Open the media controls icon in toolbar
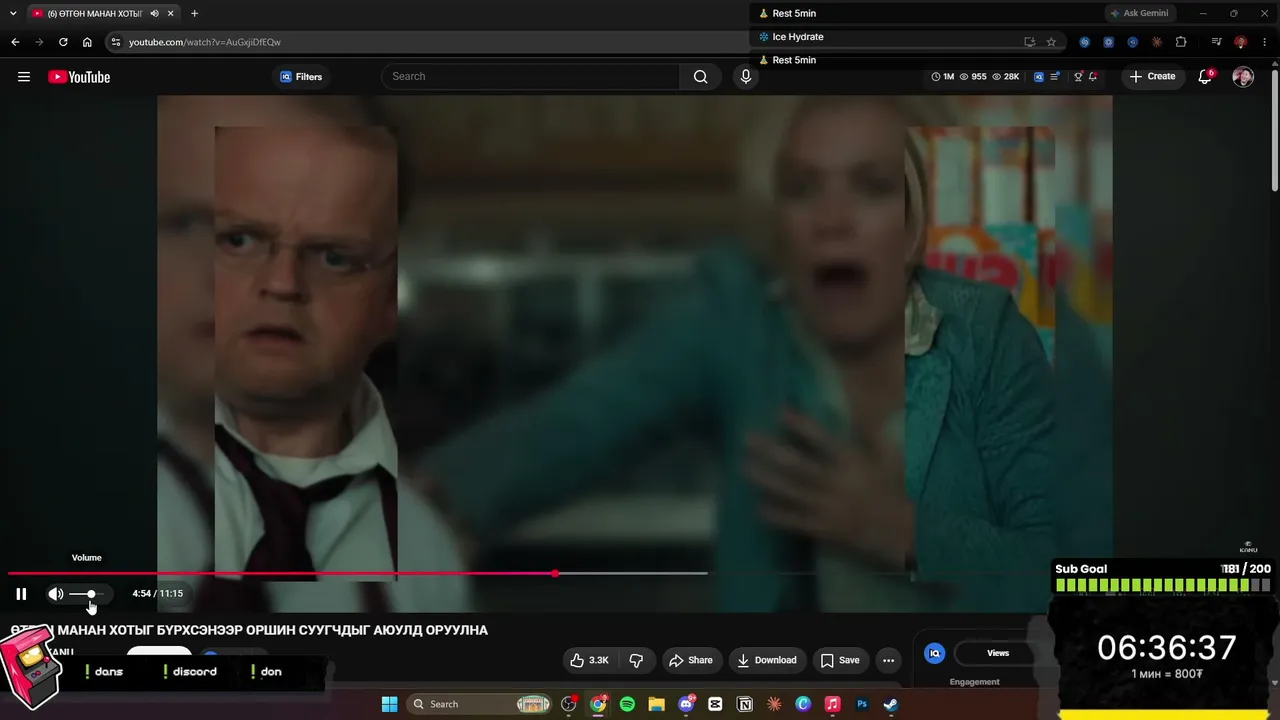The image size is (1280, 720). tap(1216, 42)
